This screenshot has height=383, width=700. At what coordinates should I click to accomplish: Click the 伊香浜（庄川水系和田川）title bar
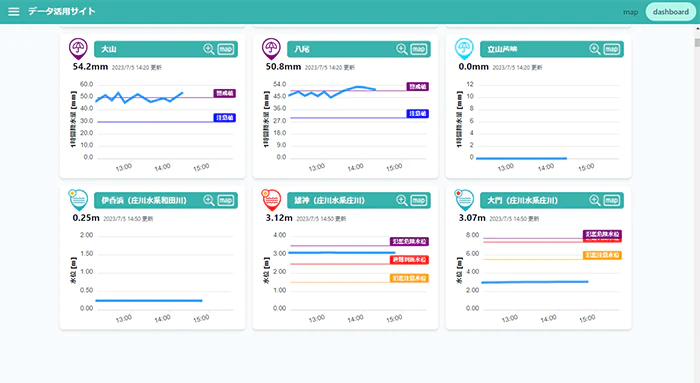(166, 200)
